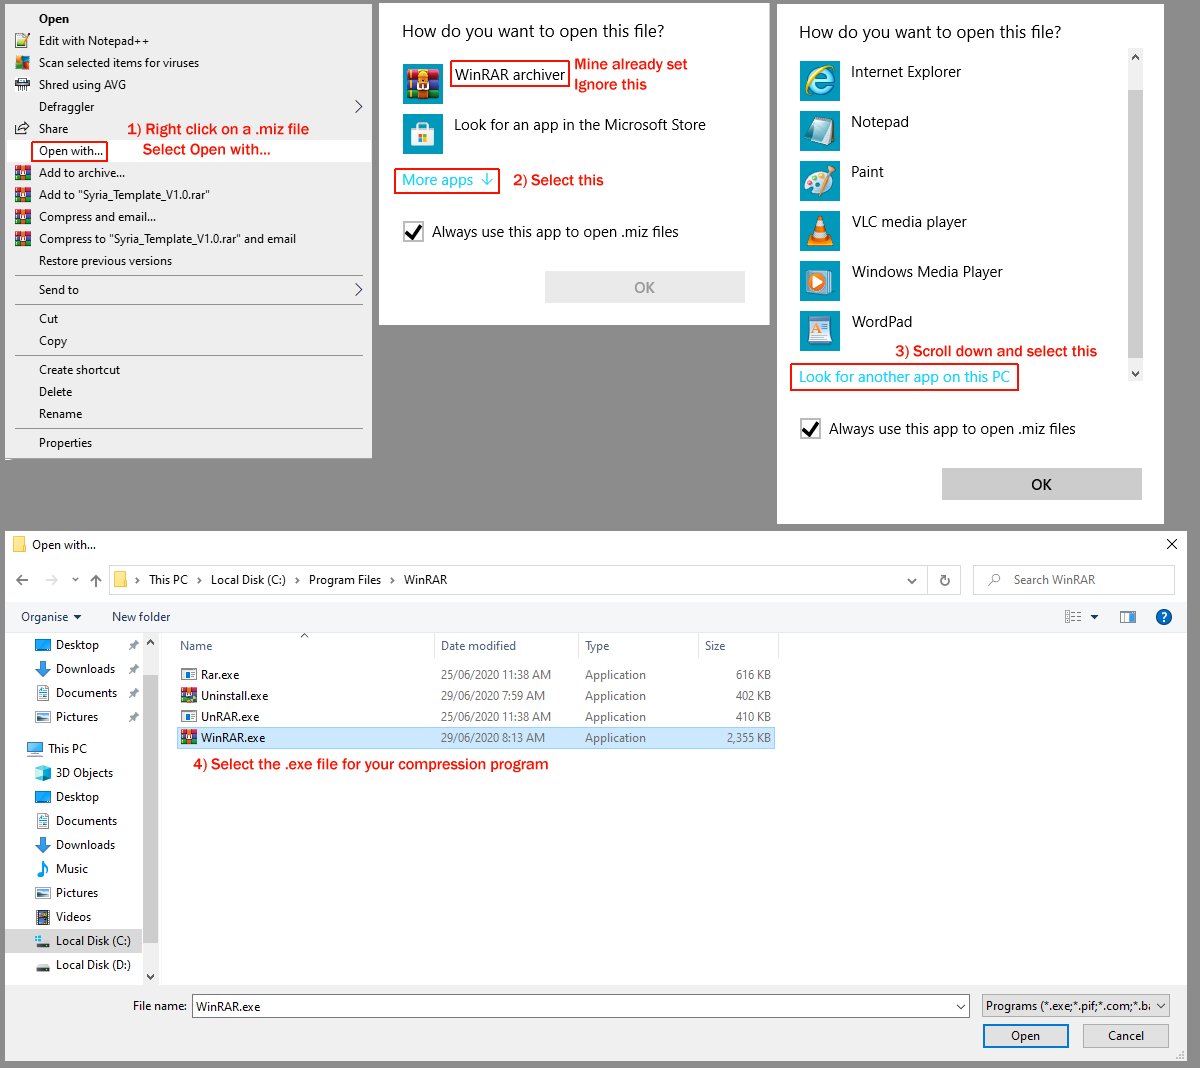Open the address bar history dropdown
The height and width of the screenshot is (1068, 1200).
911,580
